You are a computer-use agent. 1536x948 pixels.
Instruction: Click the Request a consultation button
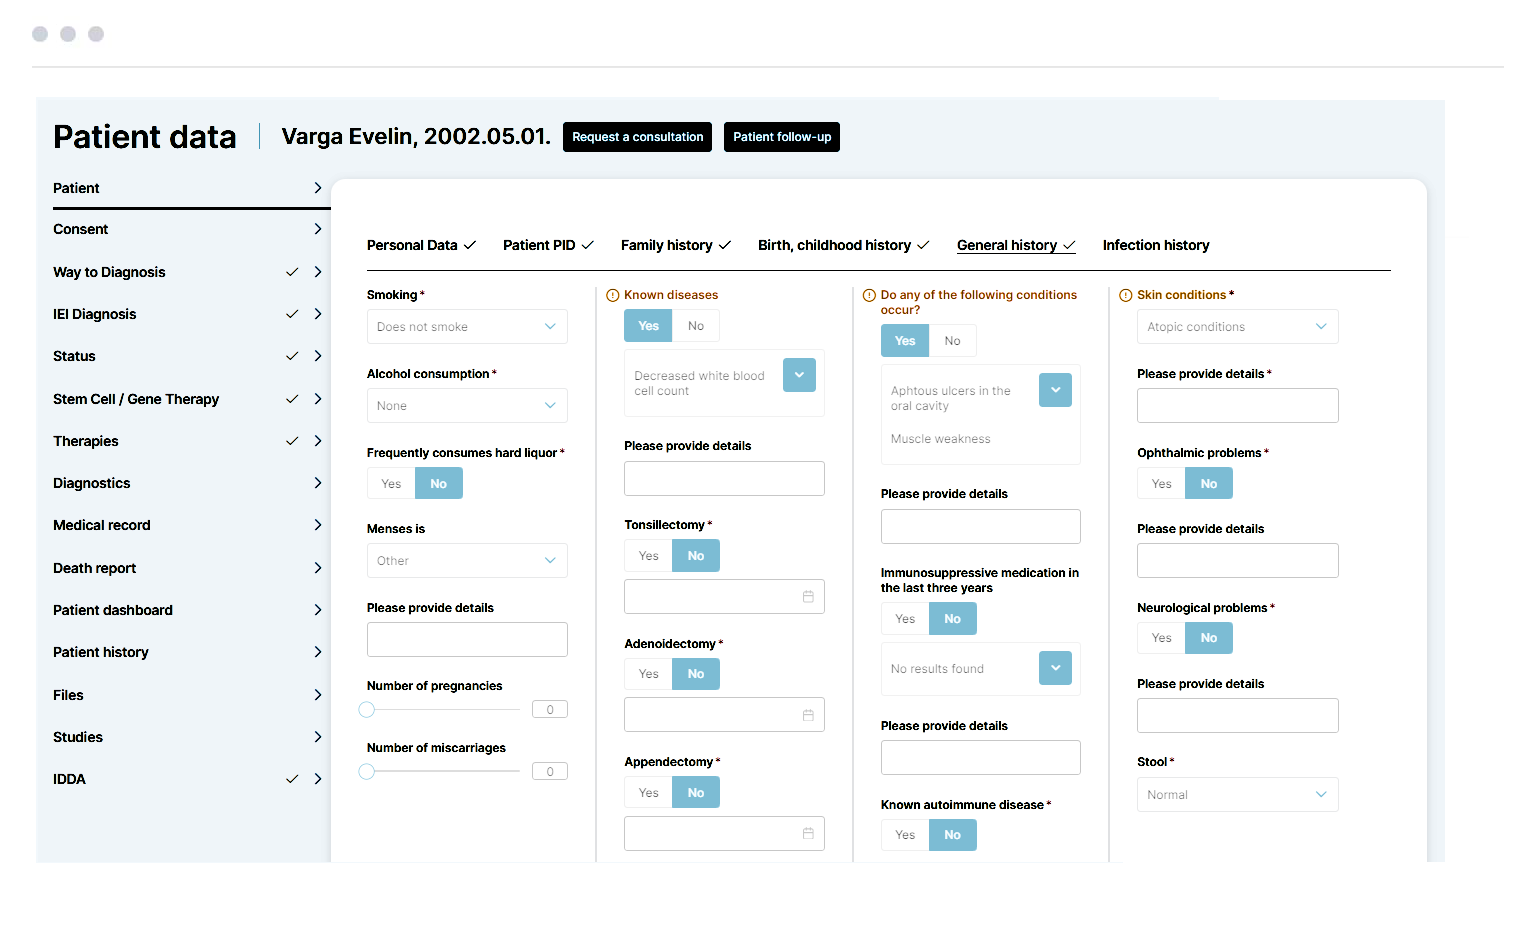point(637,137)
